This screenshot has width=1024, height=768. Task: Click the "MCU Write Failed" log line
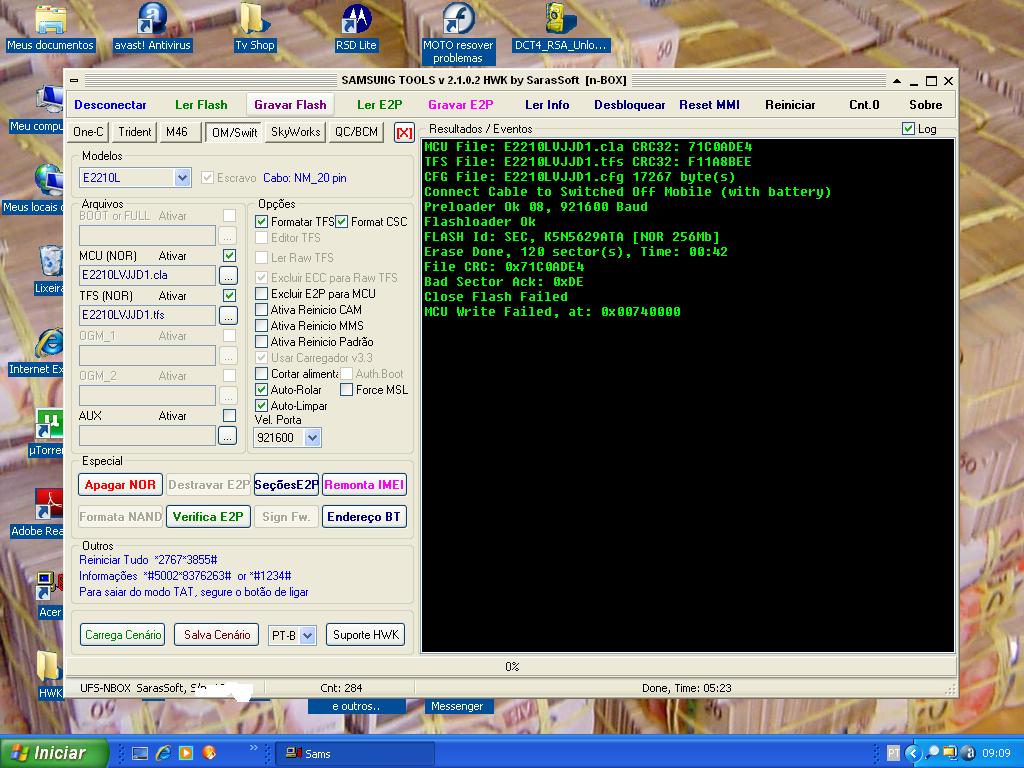552,312
